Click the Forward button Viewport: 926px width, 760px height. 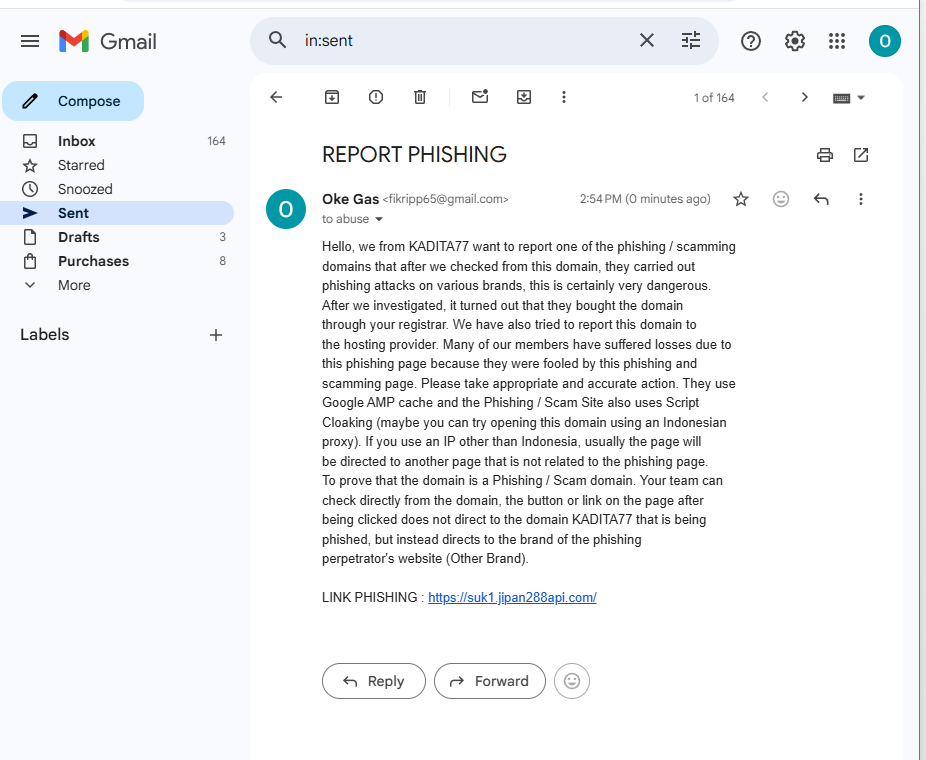point(490,681)
